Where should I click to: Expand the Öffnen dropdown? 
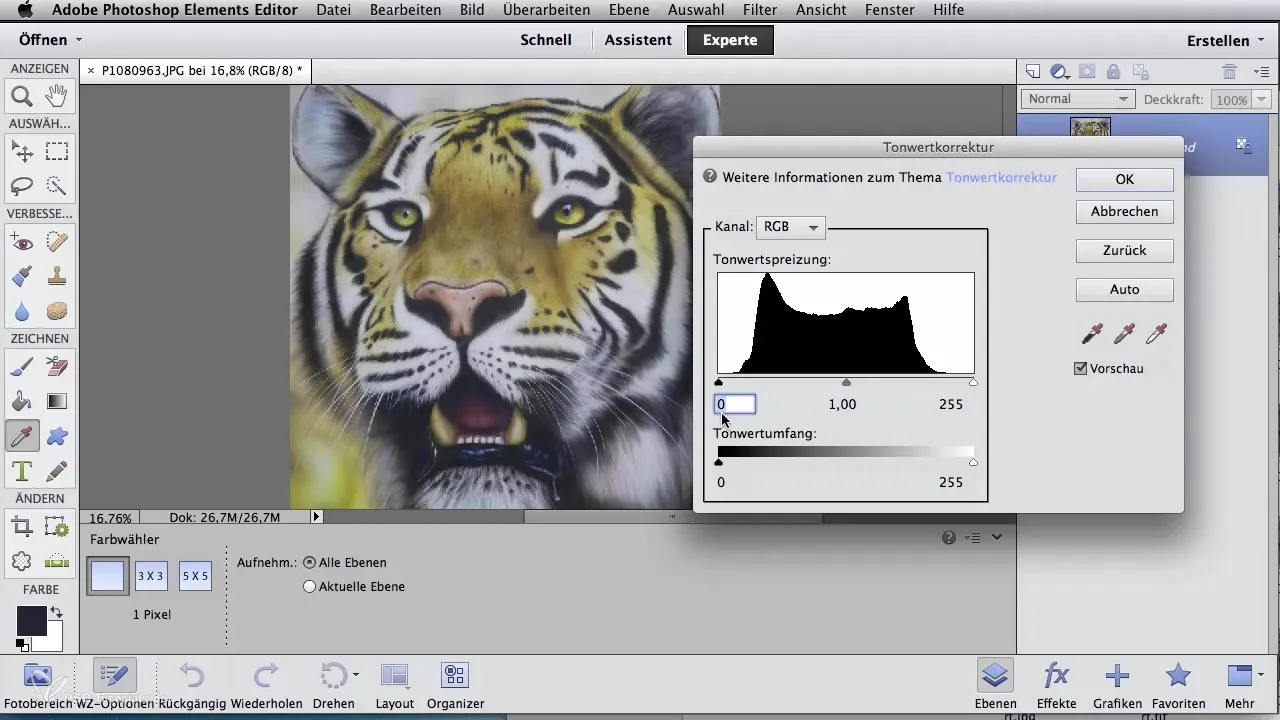click(50, 40)
